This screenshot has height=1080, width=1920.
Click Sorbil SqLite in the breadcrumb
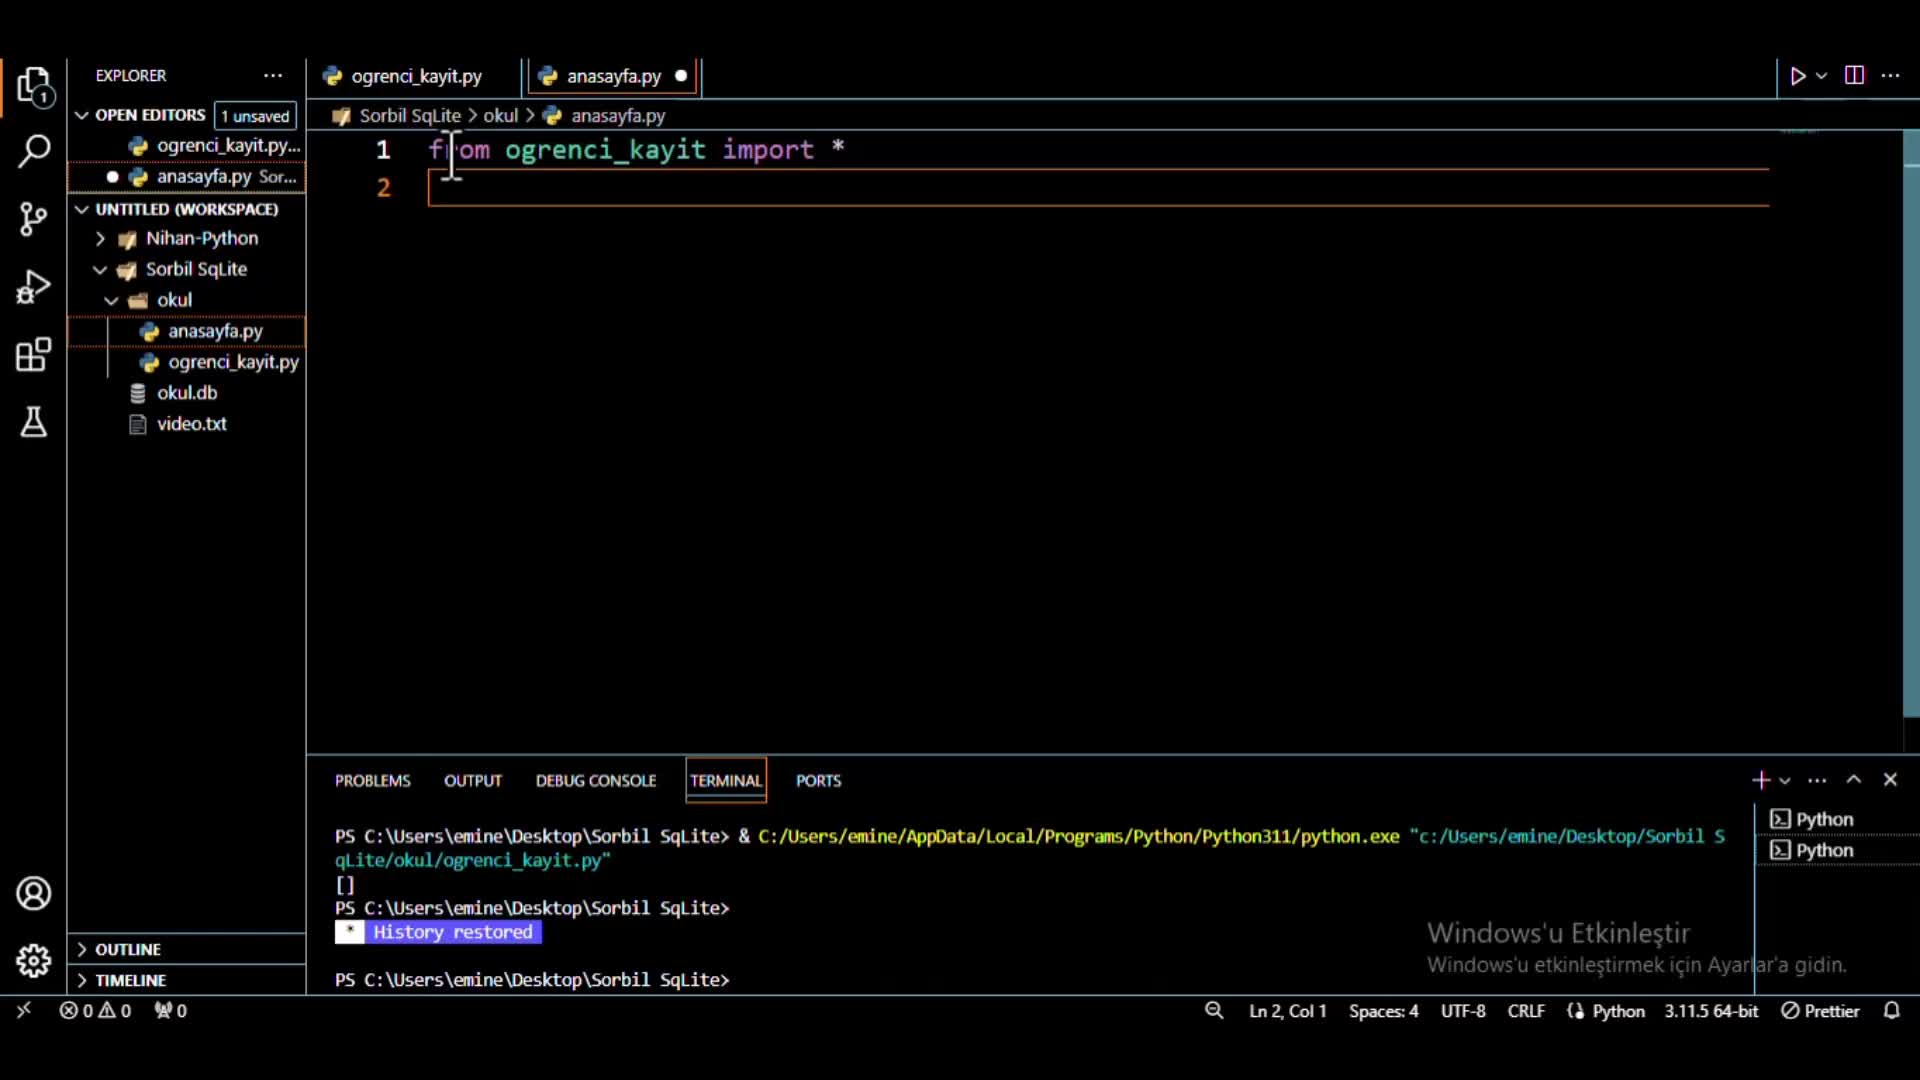tap(410, 116)
